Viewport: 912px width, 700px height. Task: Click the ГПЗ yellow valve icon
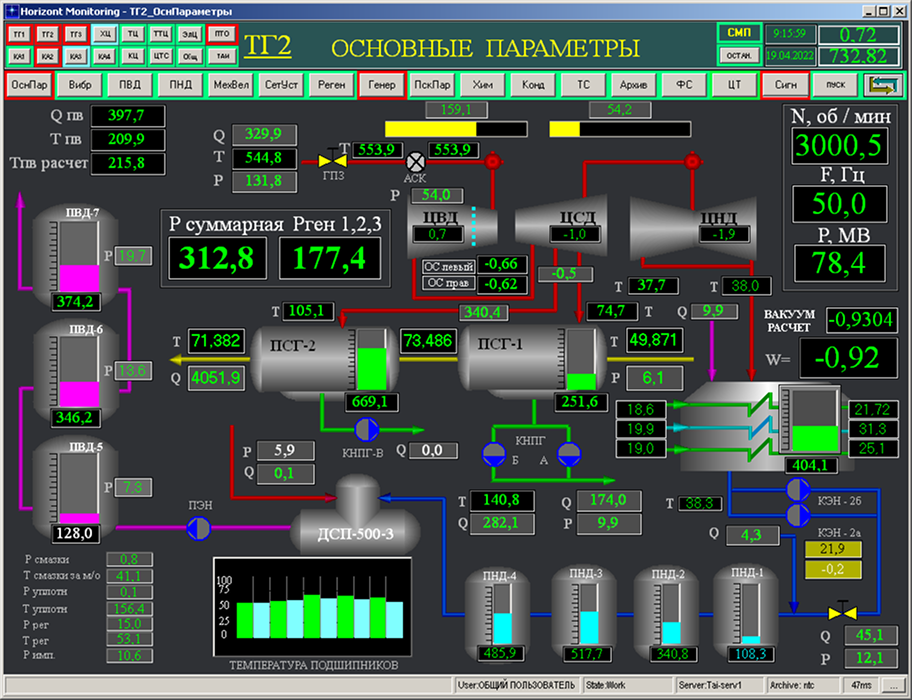point(327,159)
